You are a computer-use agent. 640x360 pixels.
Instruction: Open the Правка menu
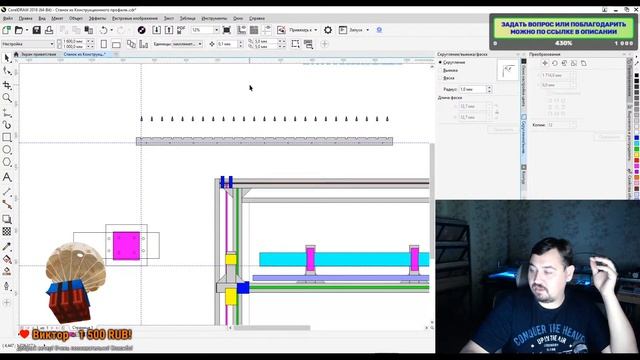tap(25, 18)
